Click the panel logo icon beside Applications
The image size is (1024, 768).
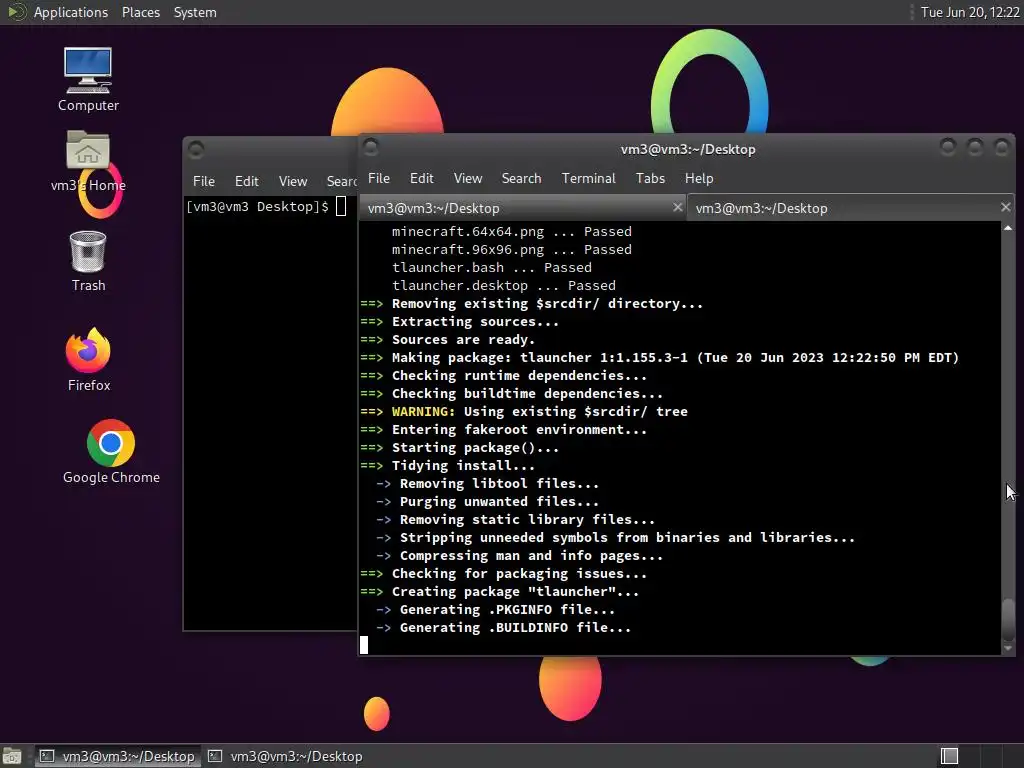click(x=16, y=12)
